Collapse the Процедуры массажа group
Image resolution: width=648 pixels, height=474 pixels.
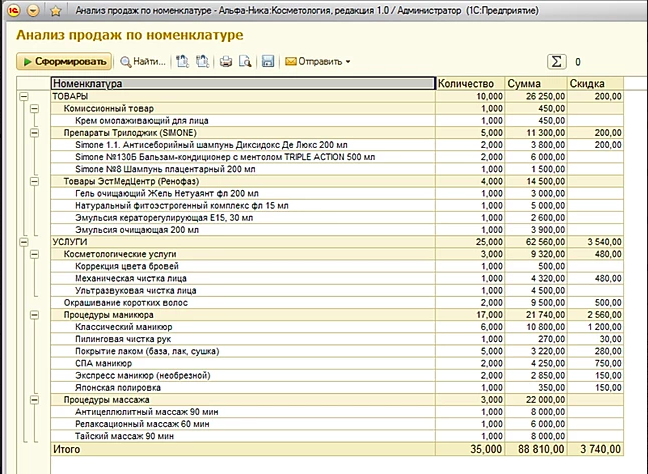tap(34, 398)
